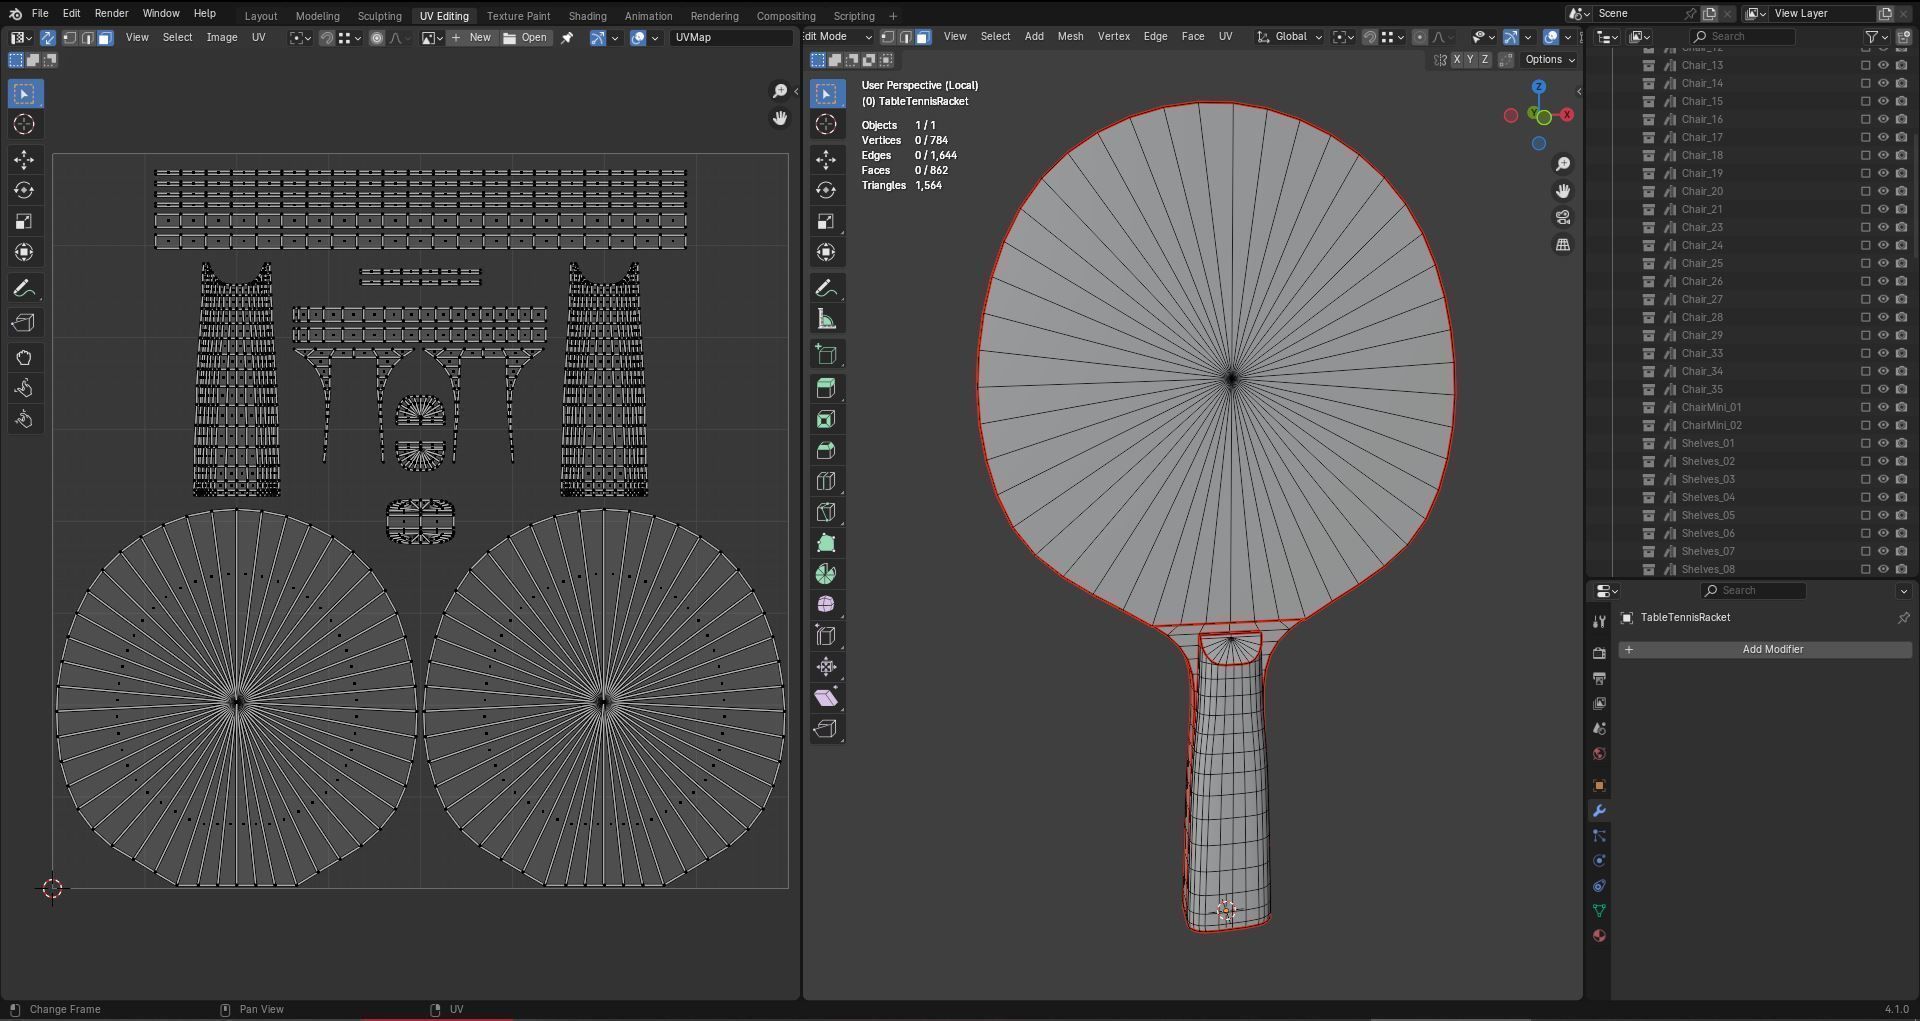Toggle snapping in 3D viewport header

(1370, 37)
